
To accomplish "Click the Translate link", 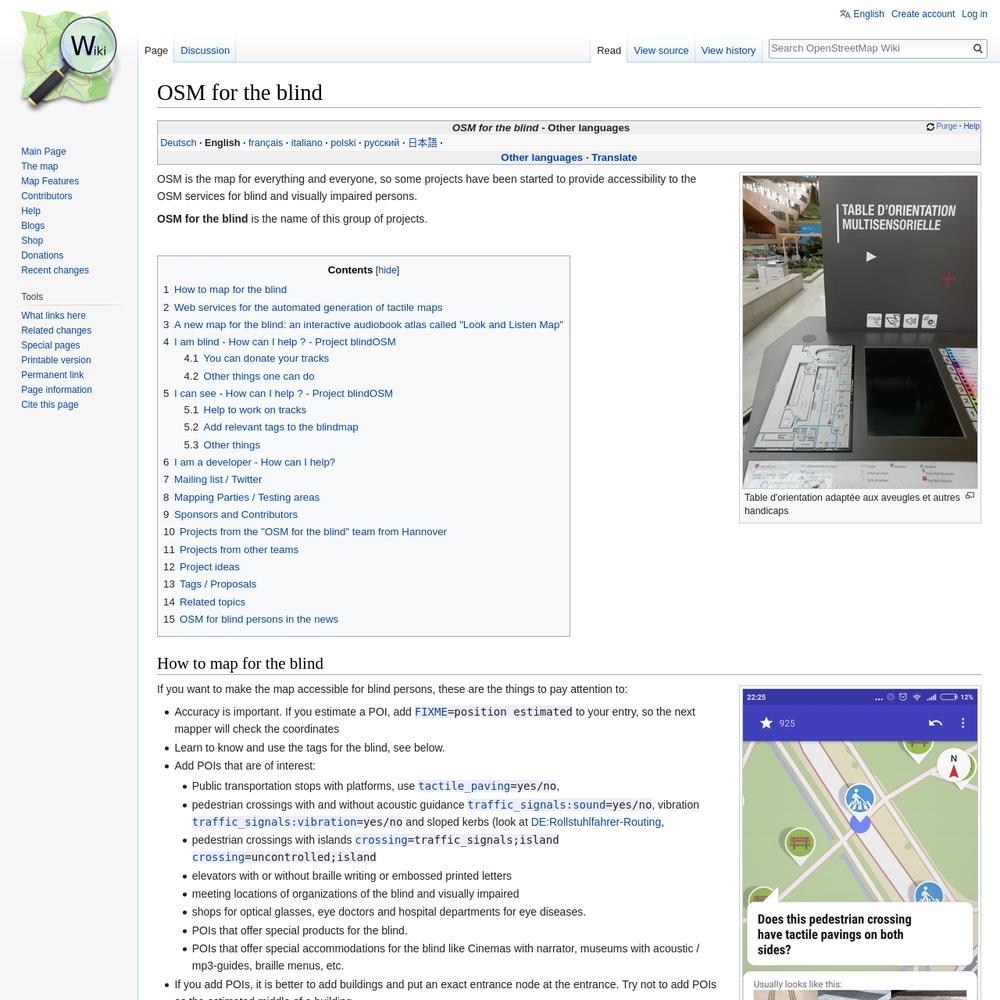I will (x=614, y=158).
